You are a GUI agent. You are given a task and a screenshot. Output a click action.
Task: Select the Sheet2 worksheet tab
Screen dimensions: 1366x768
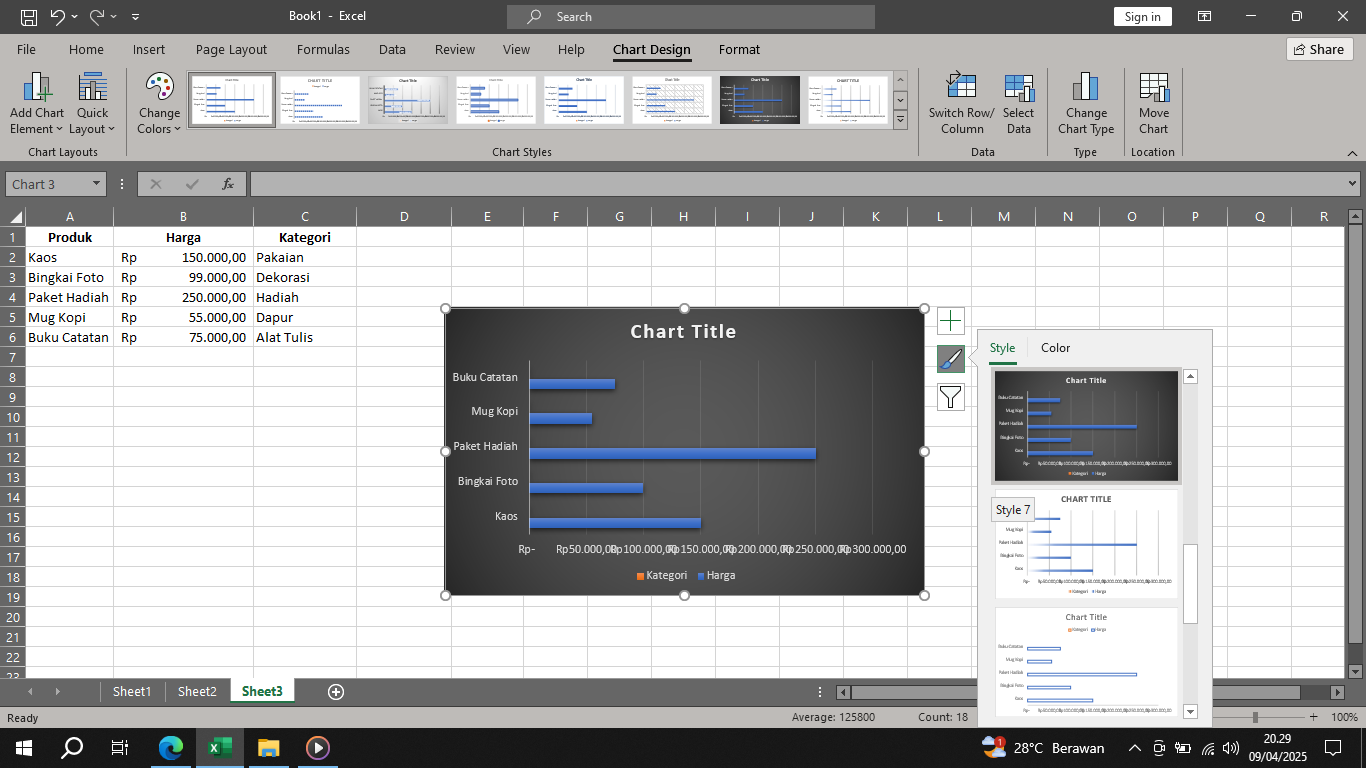point(197,691)
